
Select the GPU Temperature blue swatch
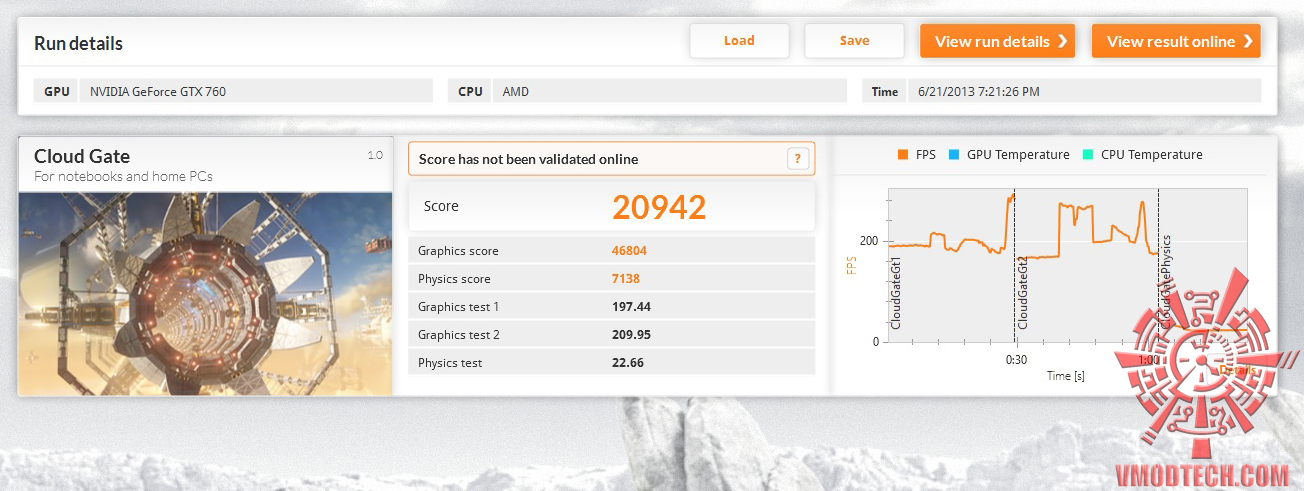pos(954,155)
